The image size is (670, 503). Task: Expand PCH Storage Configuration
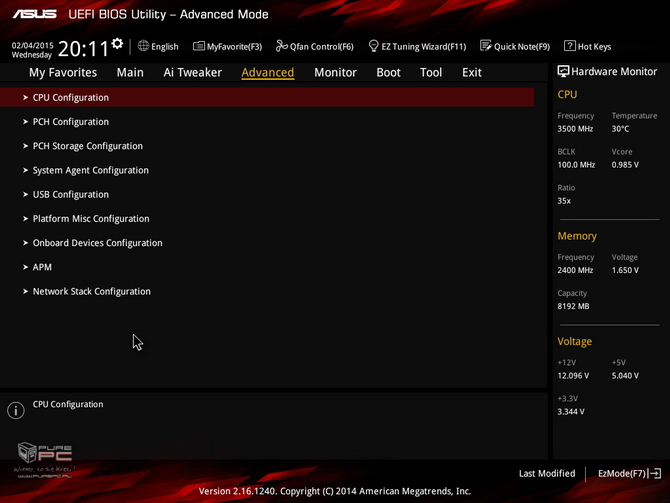(87, 146)
